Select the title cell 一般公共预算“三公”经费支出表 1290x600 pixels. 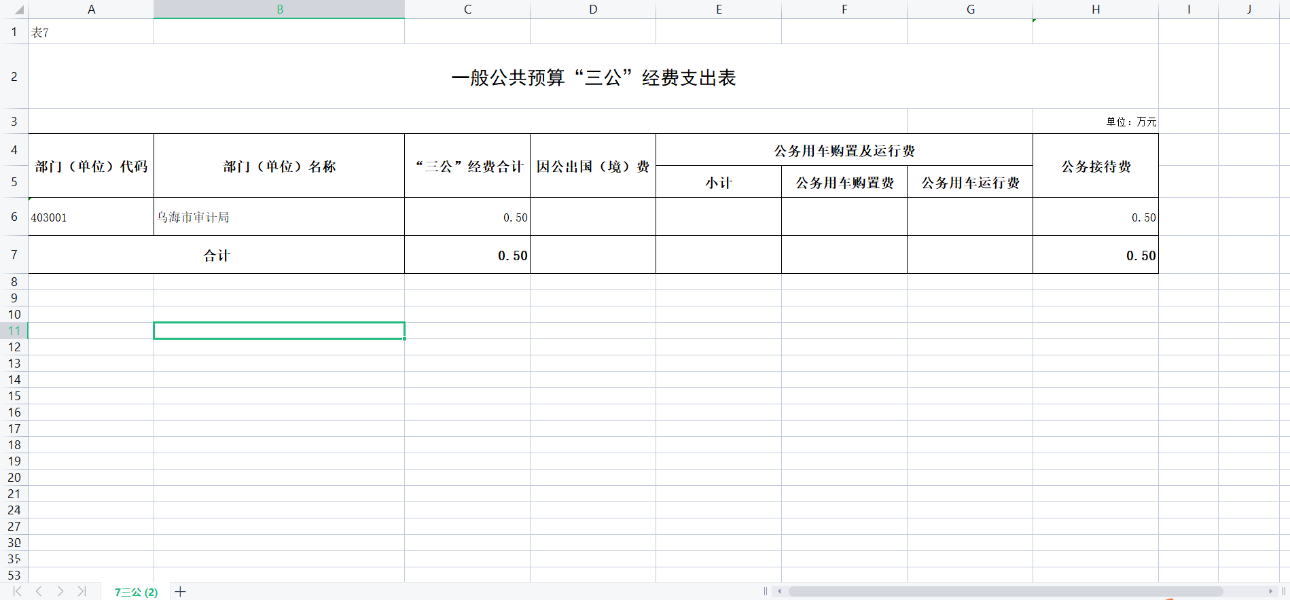coord(593,78)
